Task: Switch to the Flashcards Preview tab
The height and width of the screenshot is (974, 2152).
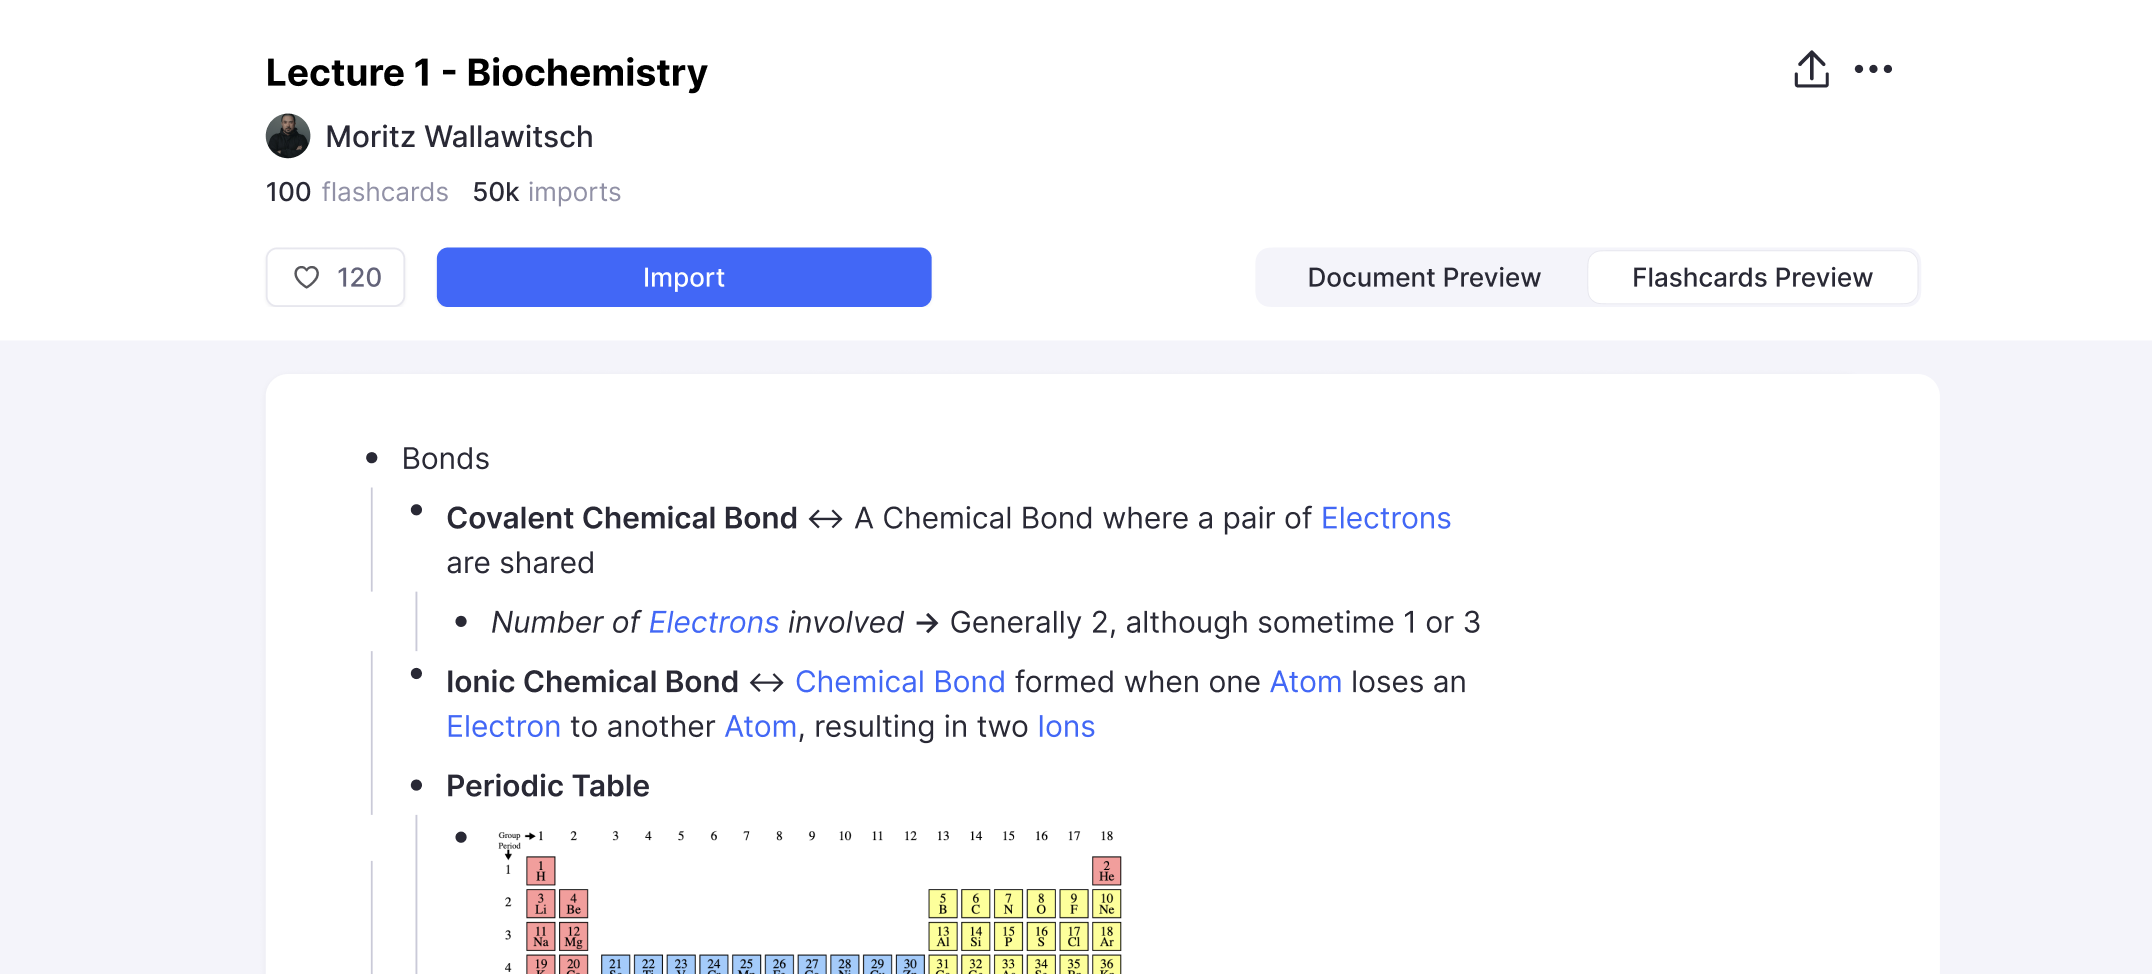Action: [1751, 277]
